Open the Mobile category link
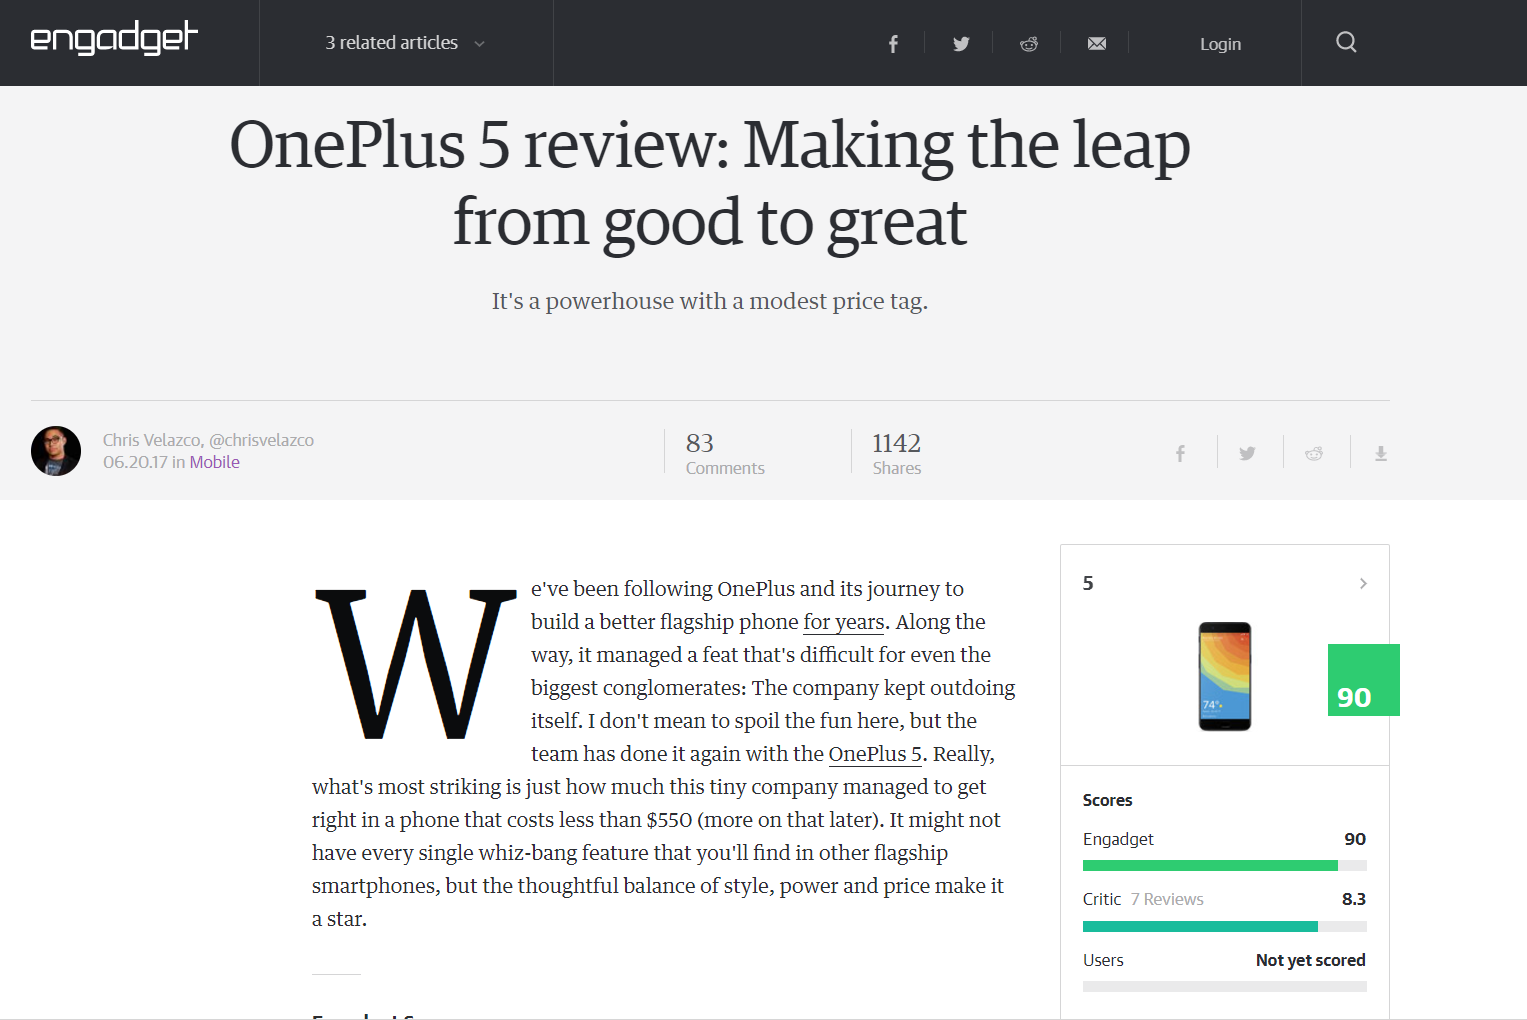Screen dimensions: 1527x1020 pos(215,462)
